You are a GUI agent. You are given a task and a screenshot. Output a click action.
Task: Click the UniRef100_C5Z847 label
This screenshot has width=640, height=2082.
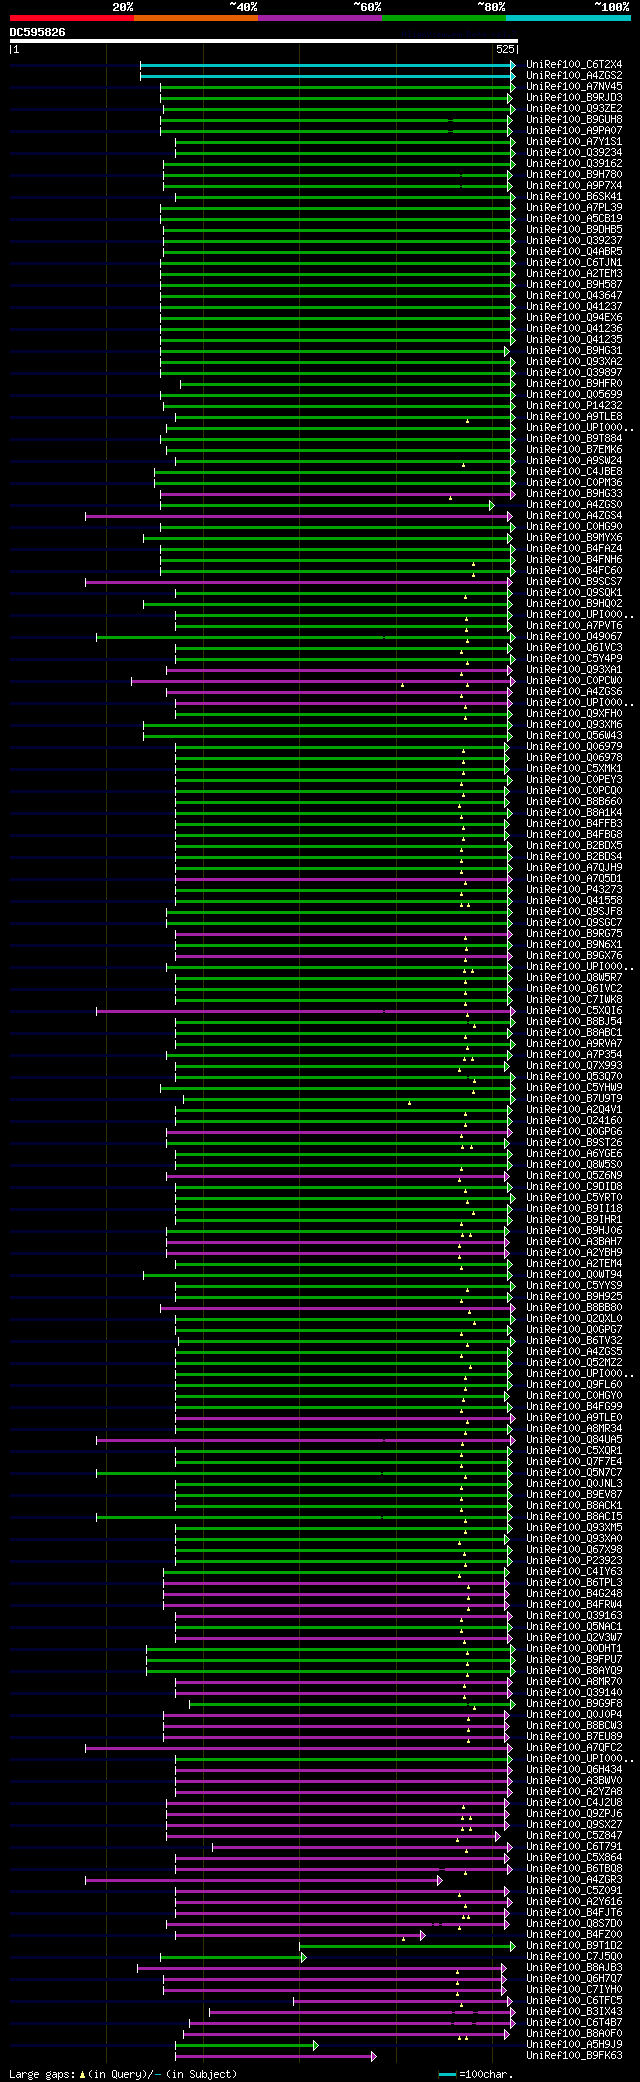(574, 1836)
